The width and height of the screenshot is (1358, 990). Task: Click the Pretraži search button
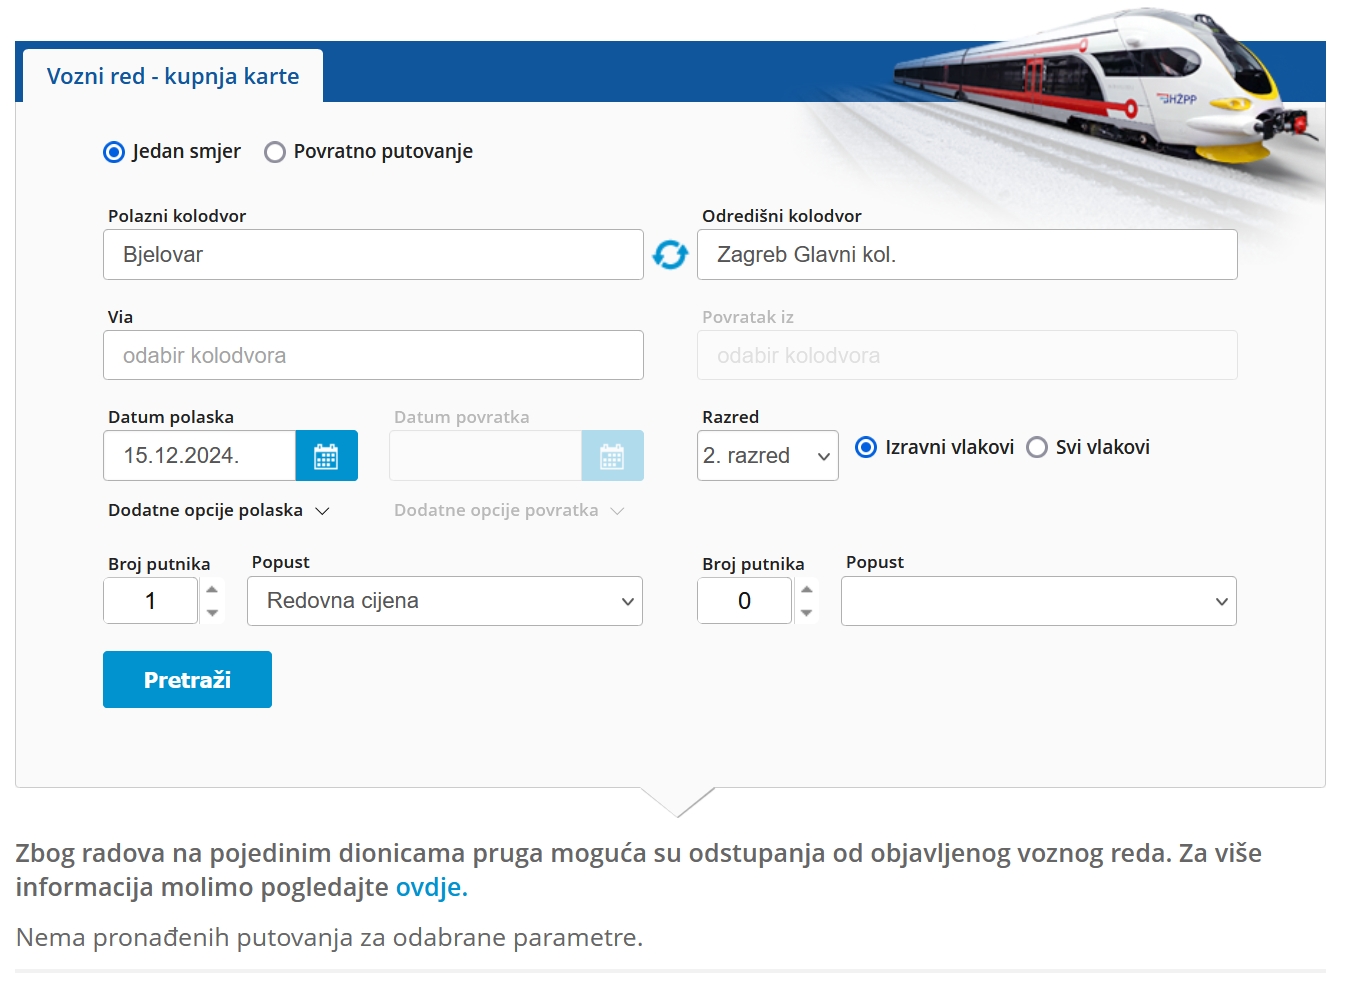187,680
